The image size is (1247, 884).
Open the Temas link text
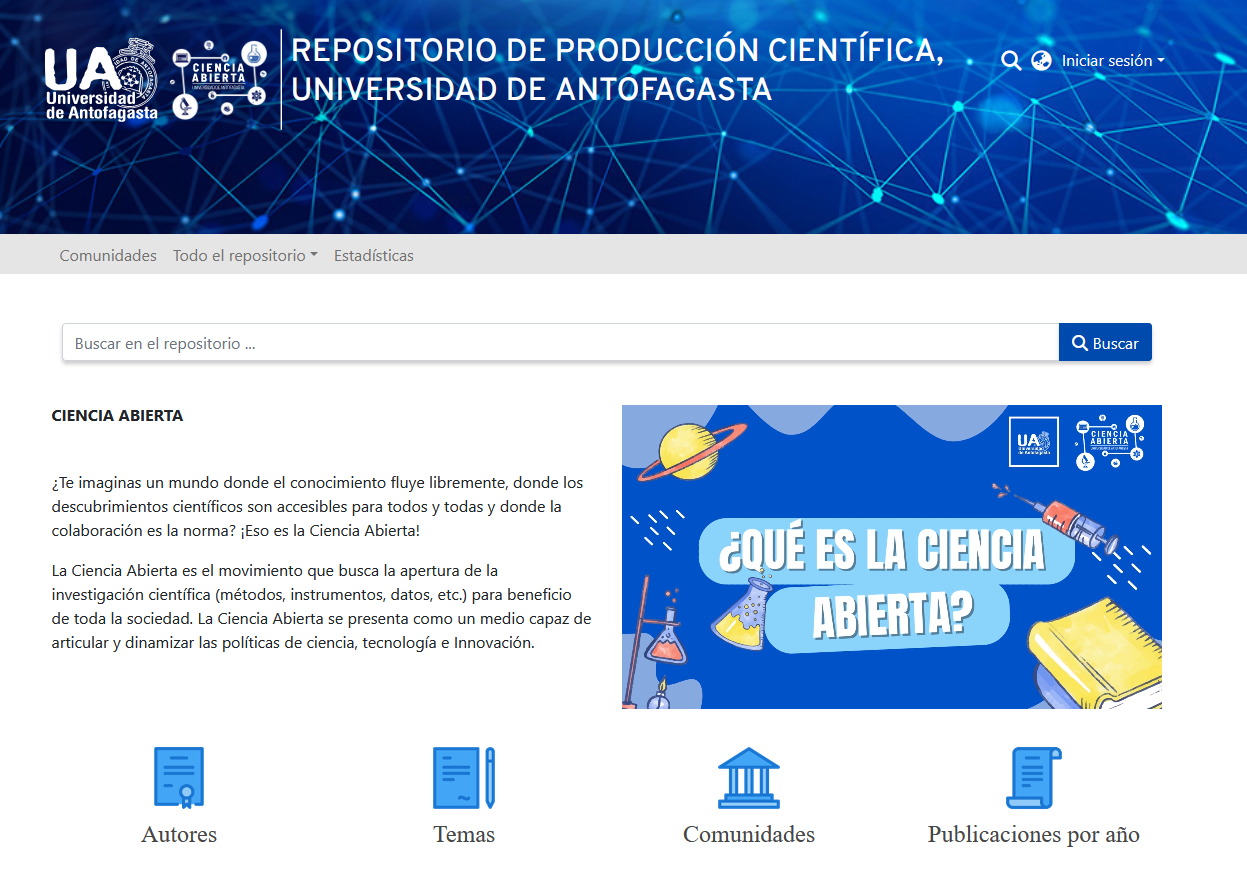tap(464, 834)
